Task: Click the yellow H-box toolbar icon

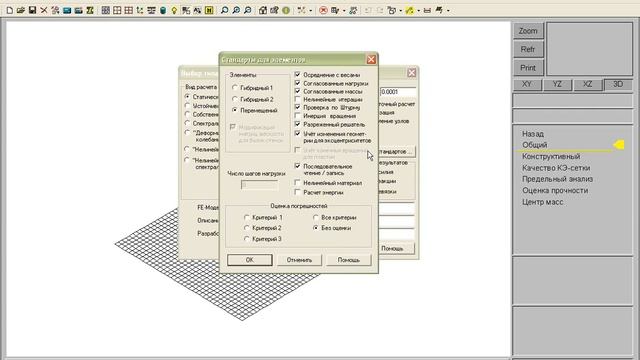Action: pyautogui.click(x=209, y=10)
